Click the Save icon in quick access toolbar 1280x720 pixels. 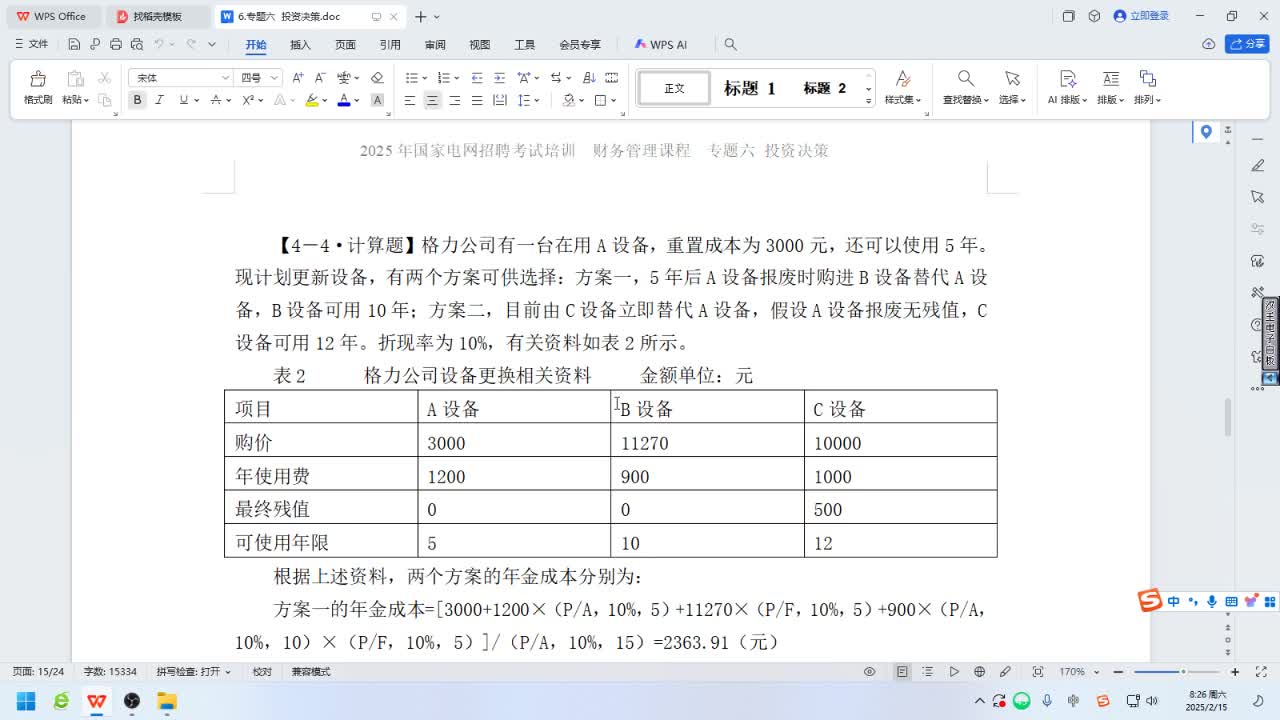point(74,44)
